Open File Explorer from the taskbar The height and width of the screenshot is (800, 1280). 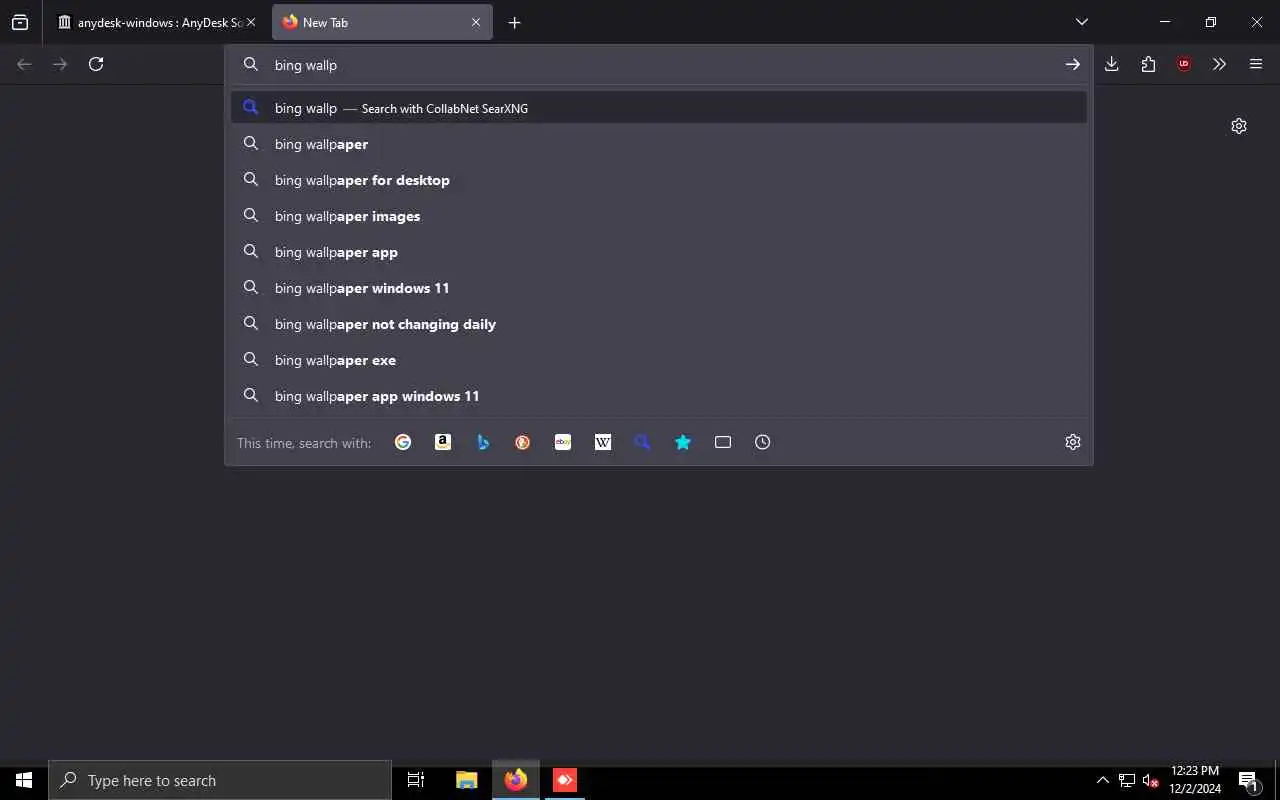coord(466,780)
